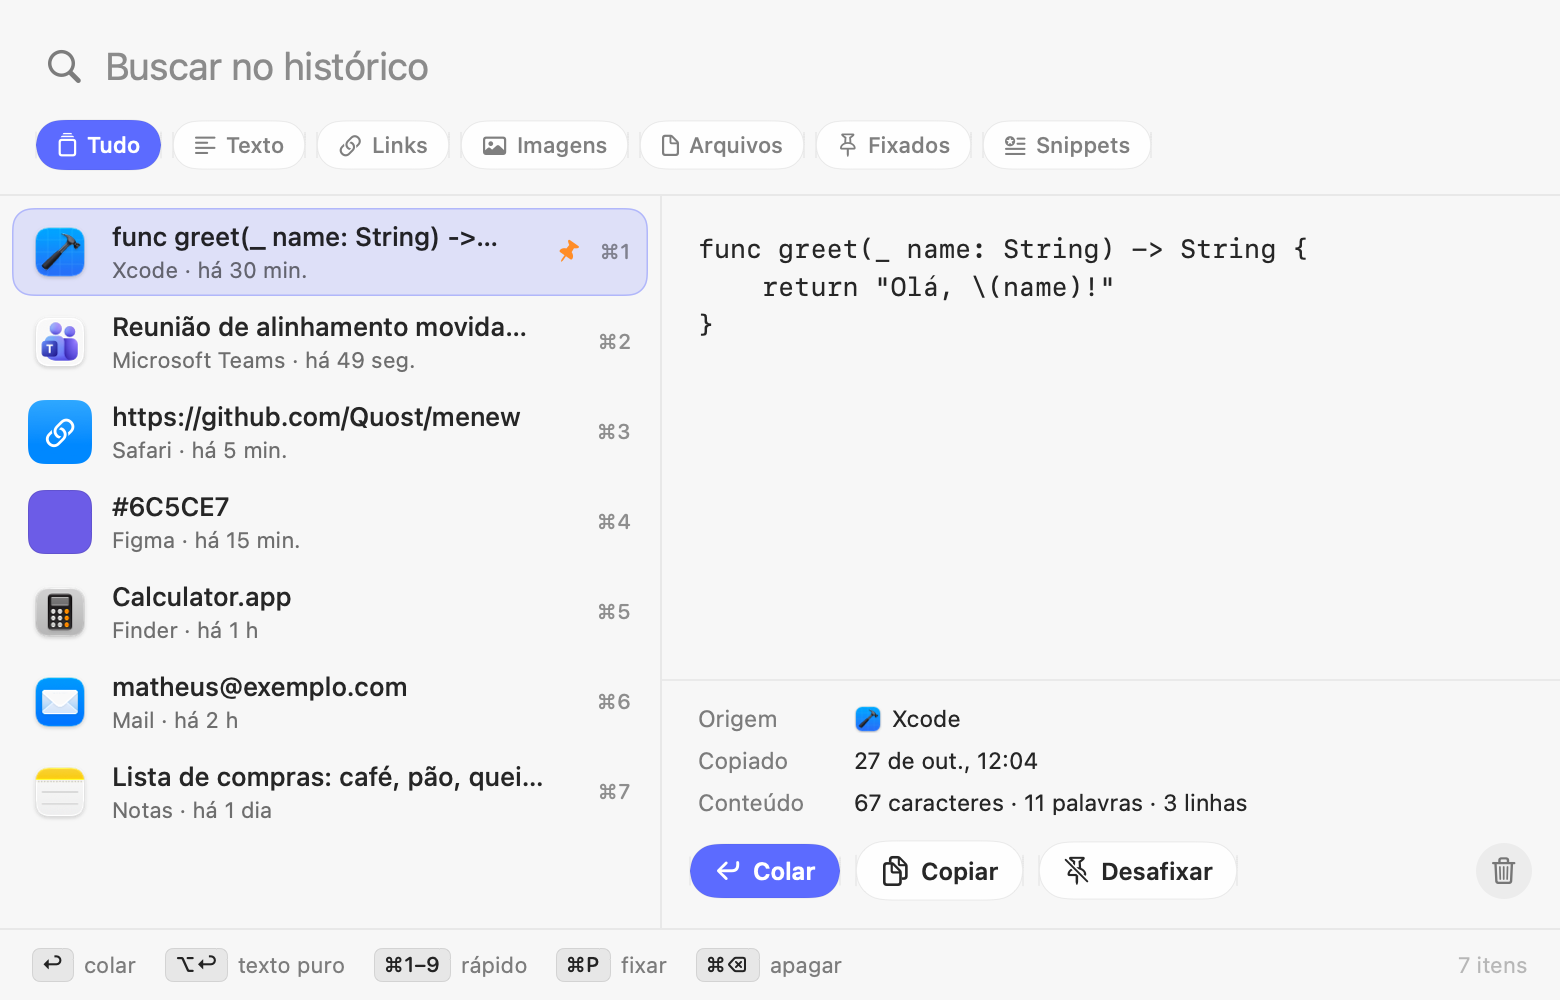Screen dimensions: 1560x1000
Task: Click the Microsoft Teams app icon
Action: (60, 342)
